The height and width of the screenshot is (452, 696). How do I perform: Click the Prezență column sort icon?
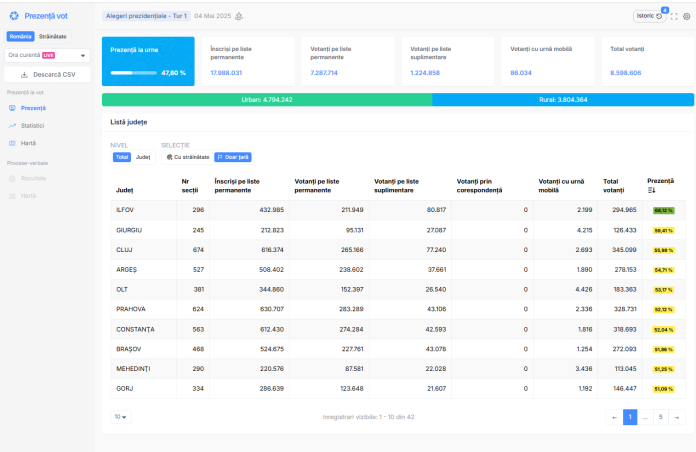click(651, 190)
